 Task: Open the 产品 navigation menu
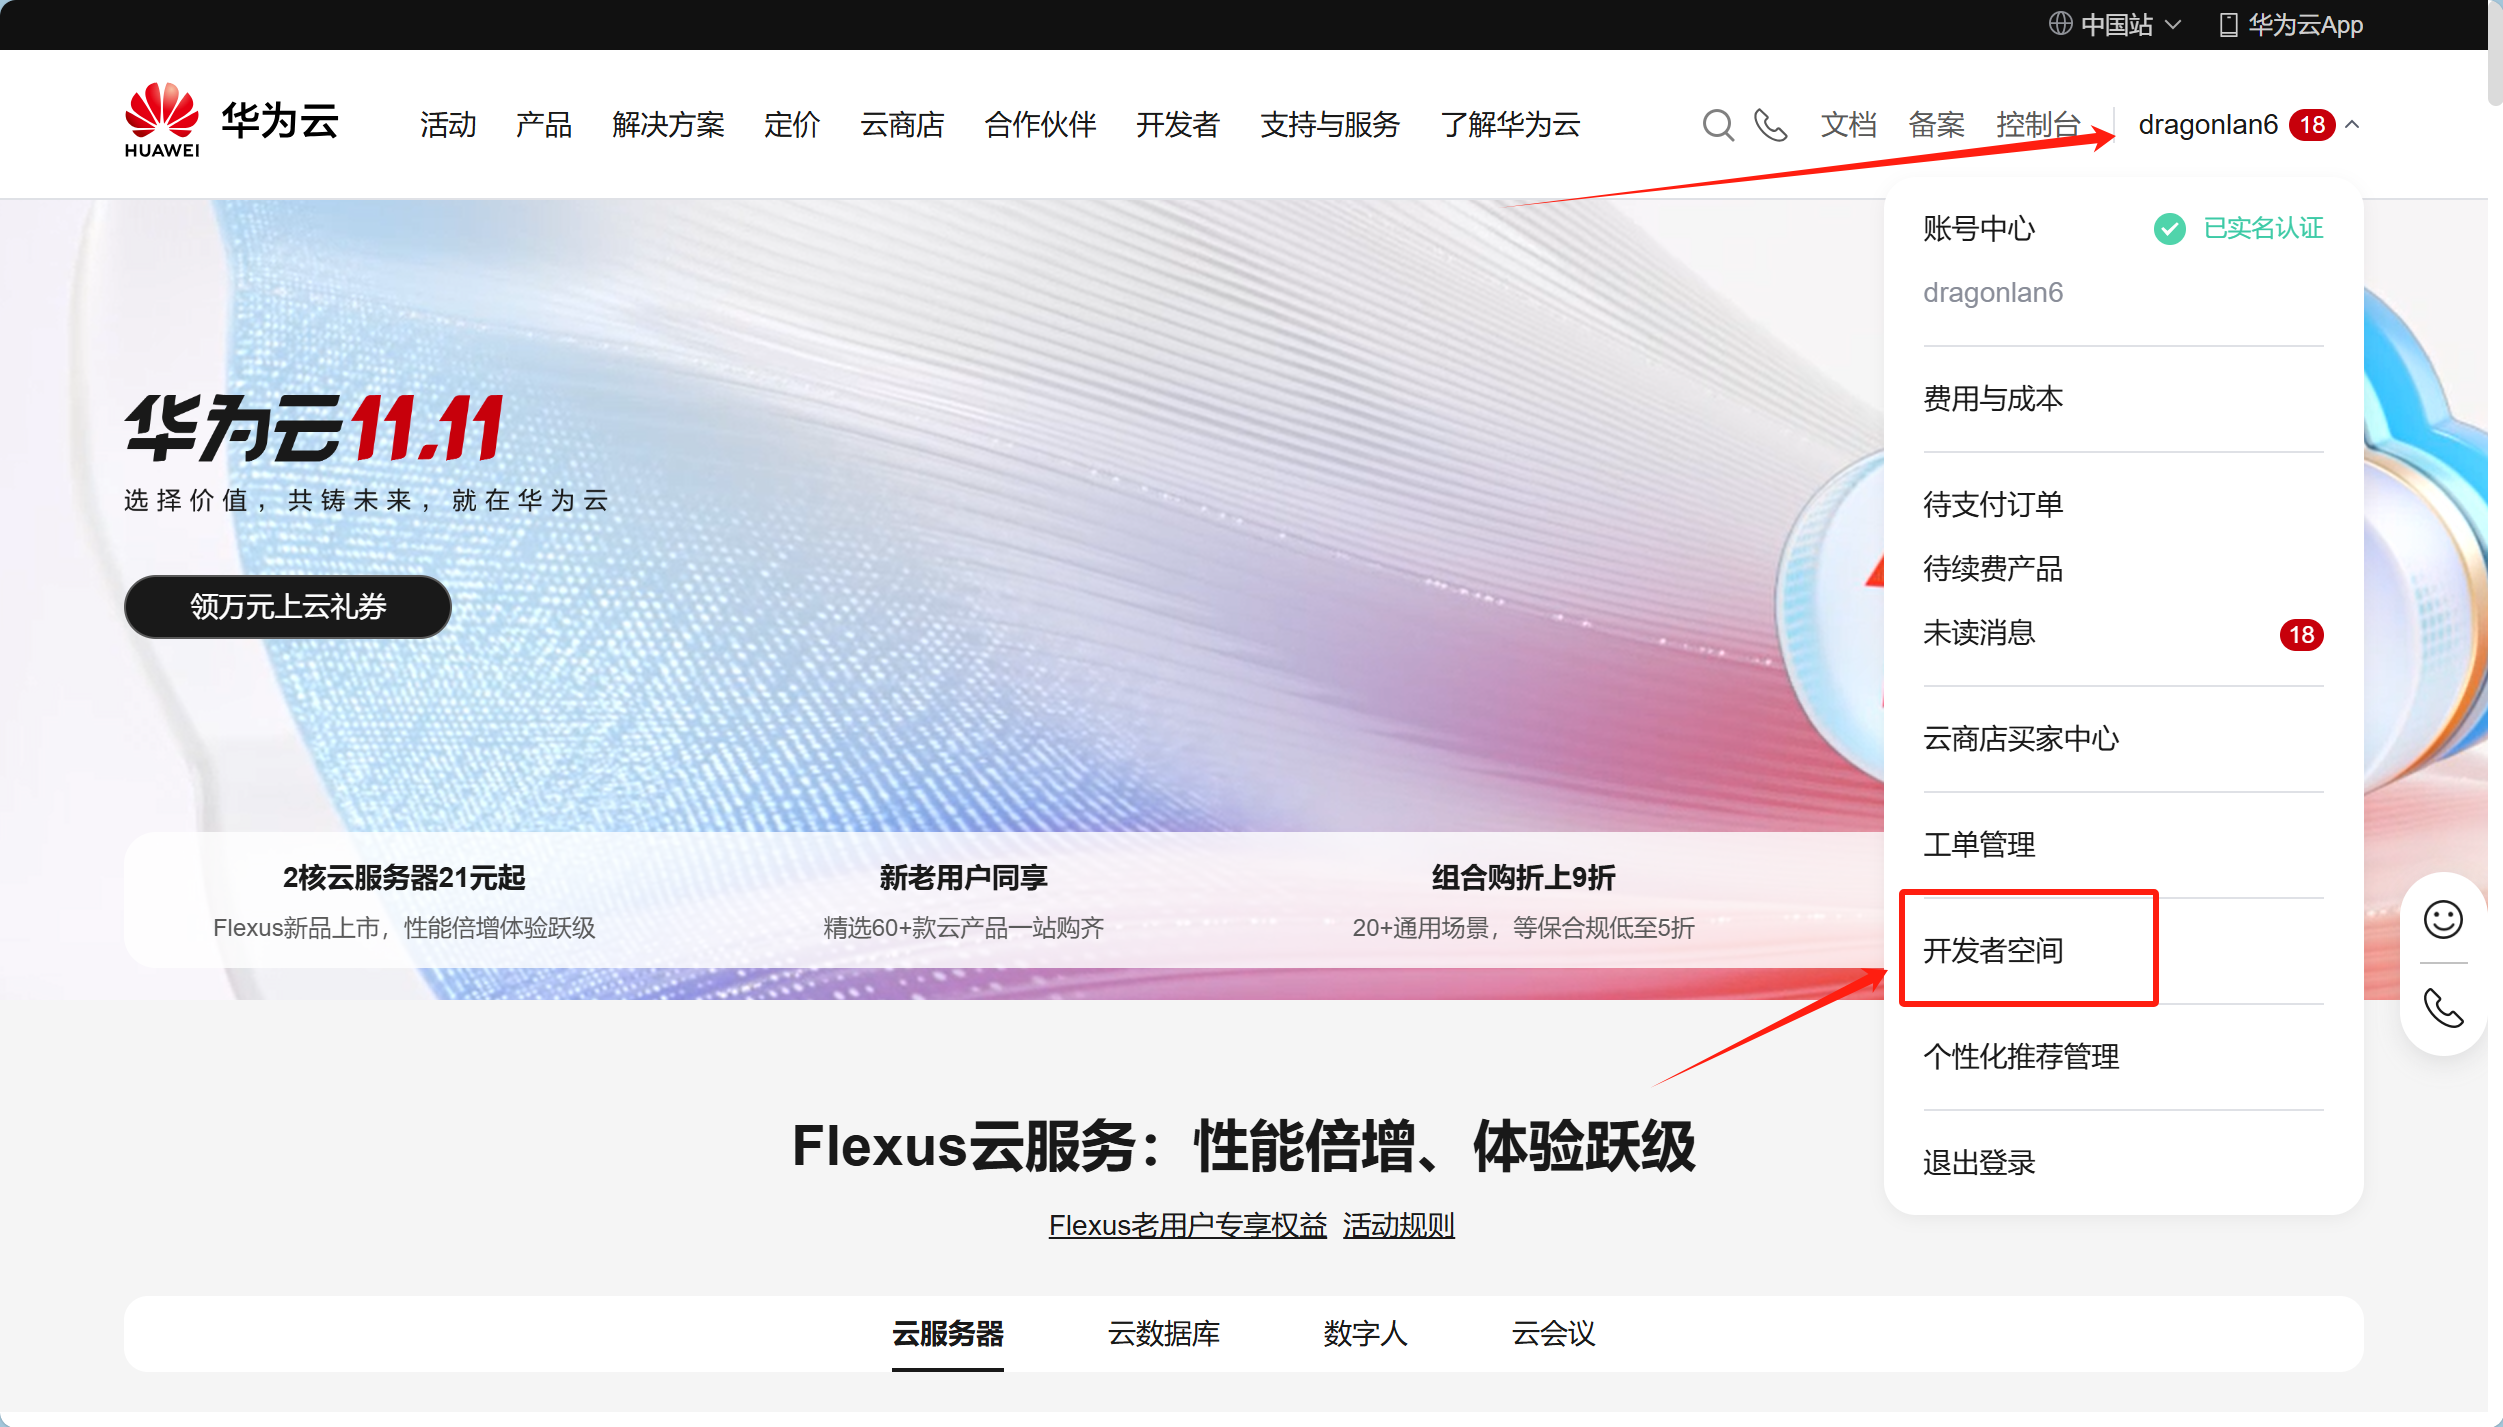[543, 125]
